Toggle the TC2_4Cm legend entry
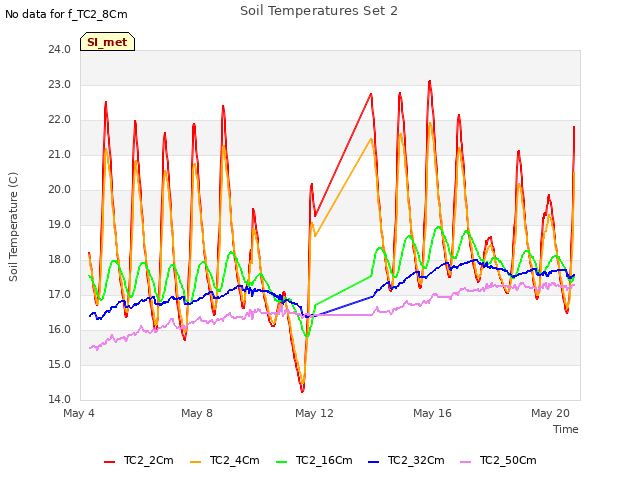640x480 pixels. [x=225, y=460]
